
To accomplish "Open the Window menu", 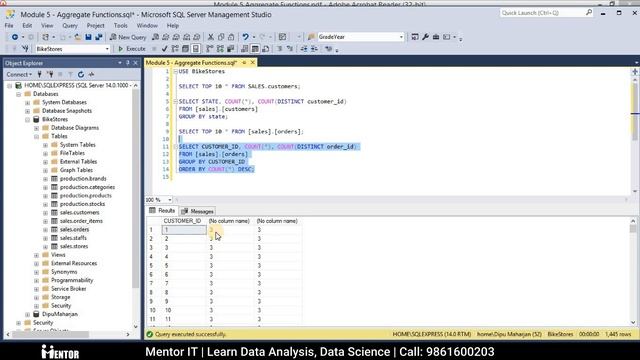I will [147, 26].
